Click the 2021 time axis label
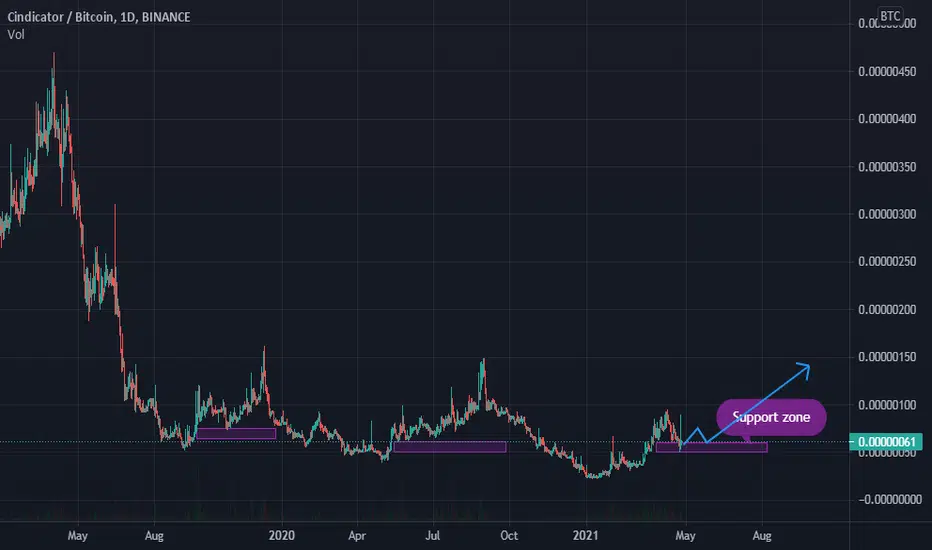The width and height of the screenshot is (932, 550). point(585,536)
